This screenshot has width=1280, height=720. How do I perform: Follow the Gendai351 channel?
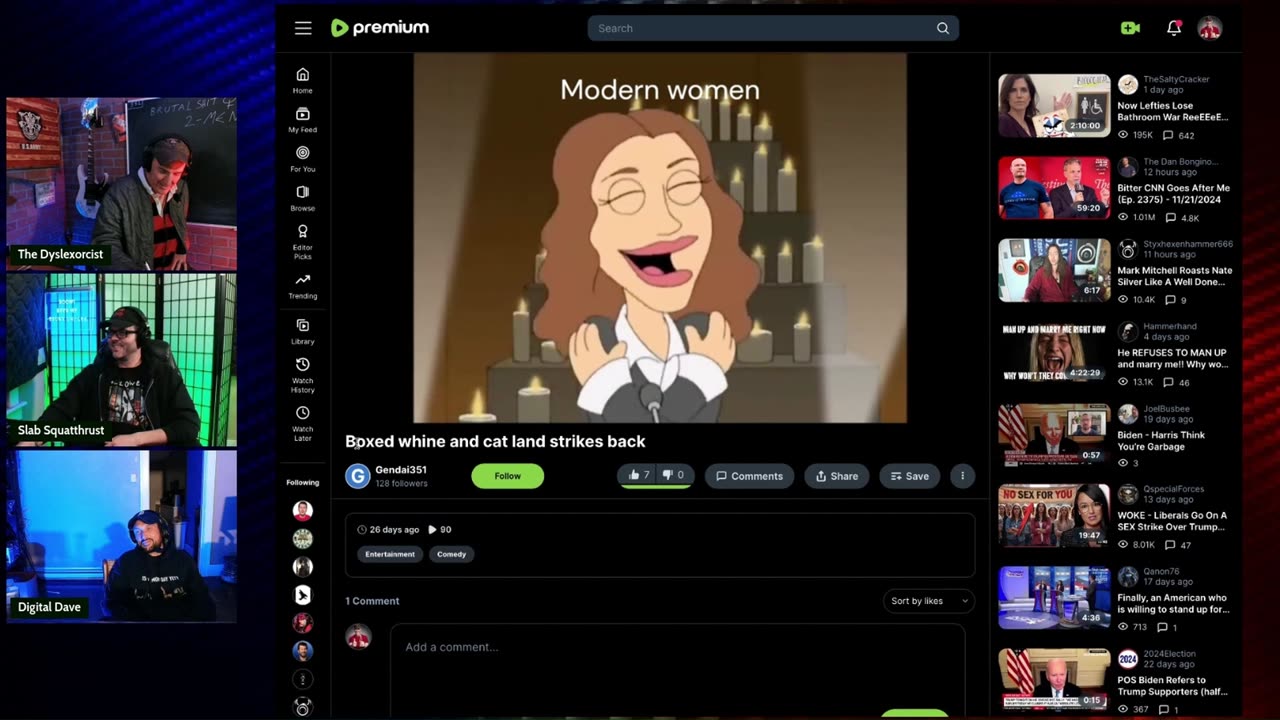(x=507, y=476)
